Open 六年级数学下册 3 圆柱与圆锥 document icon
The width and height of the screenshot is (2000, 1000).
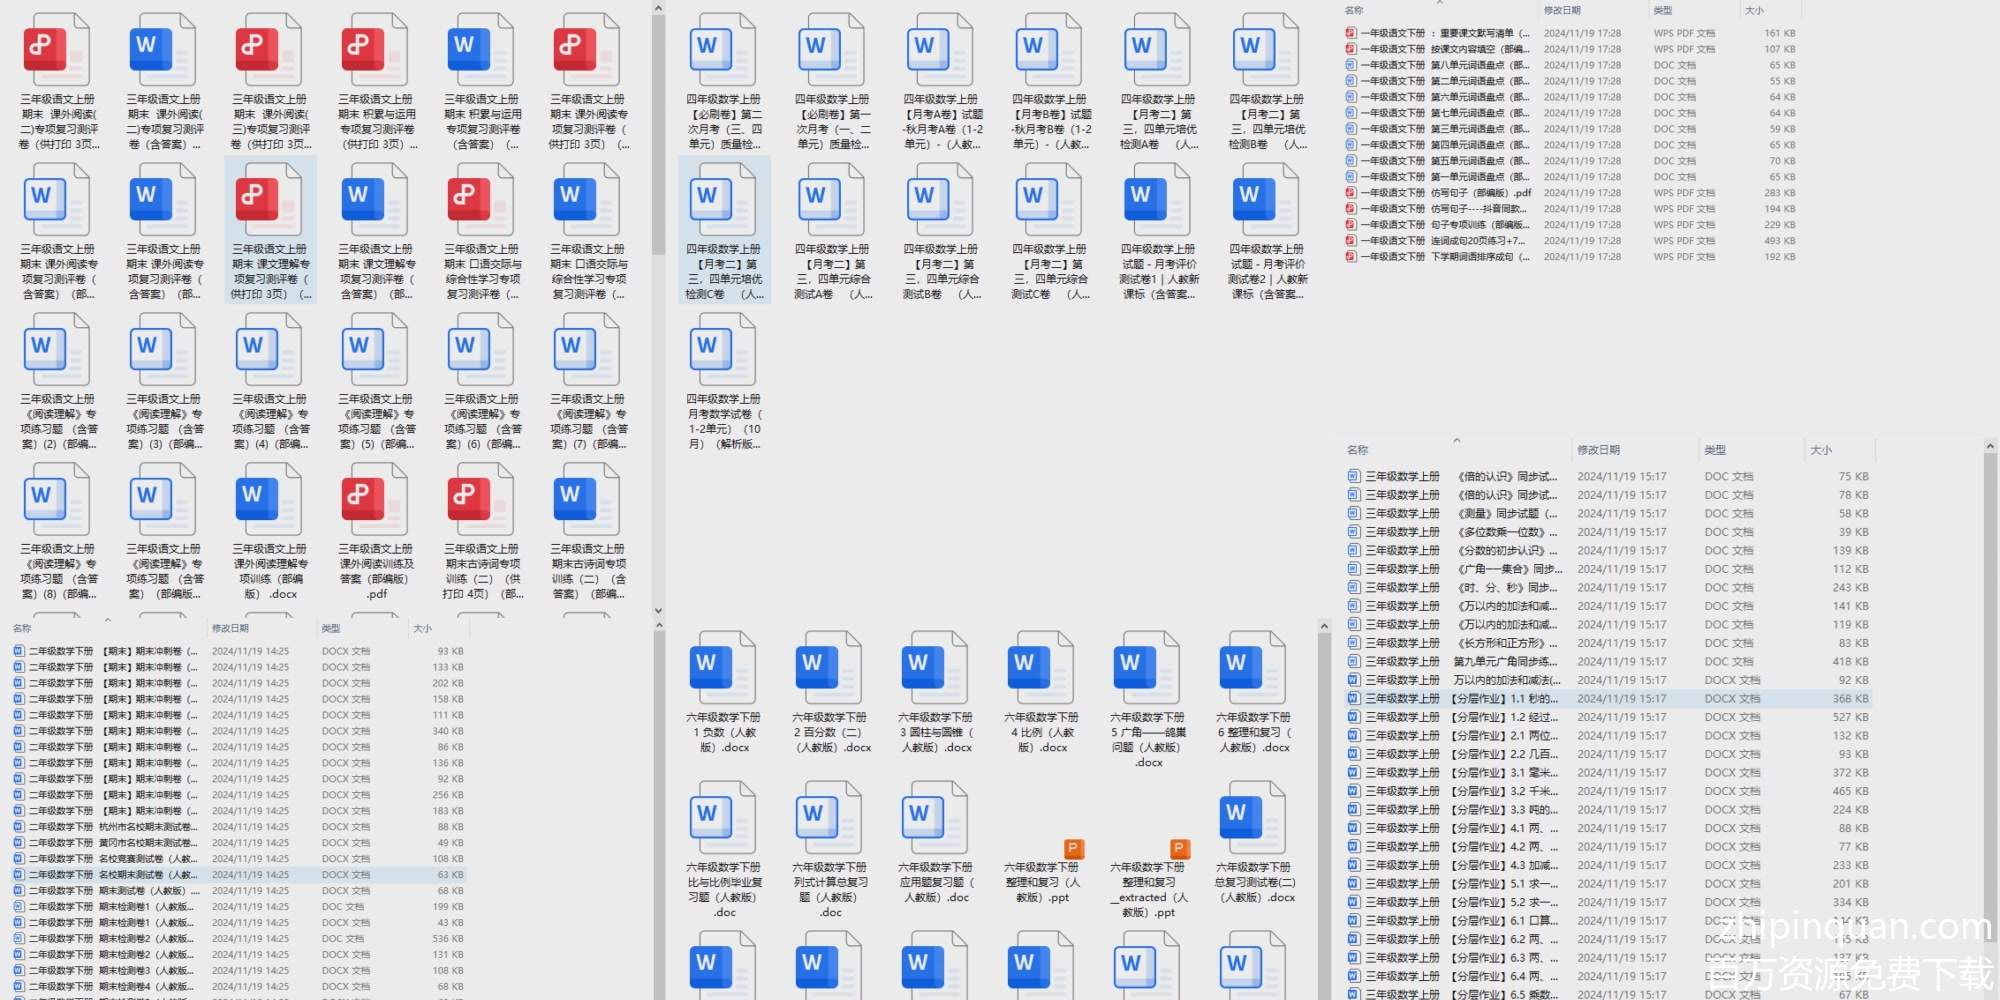(x=934, y=669)
